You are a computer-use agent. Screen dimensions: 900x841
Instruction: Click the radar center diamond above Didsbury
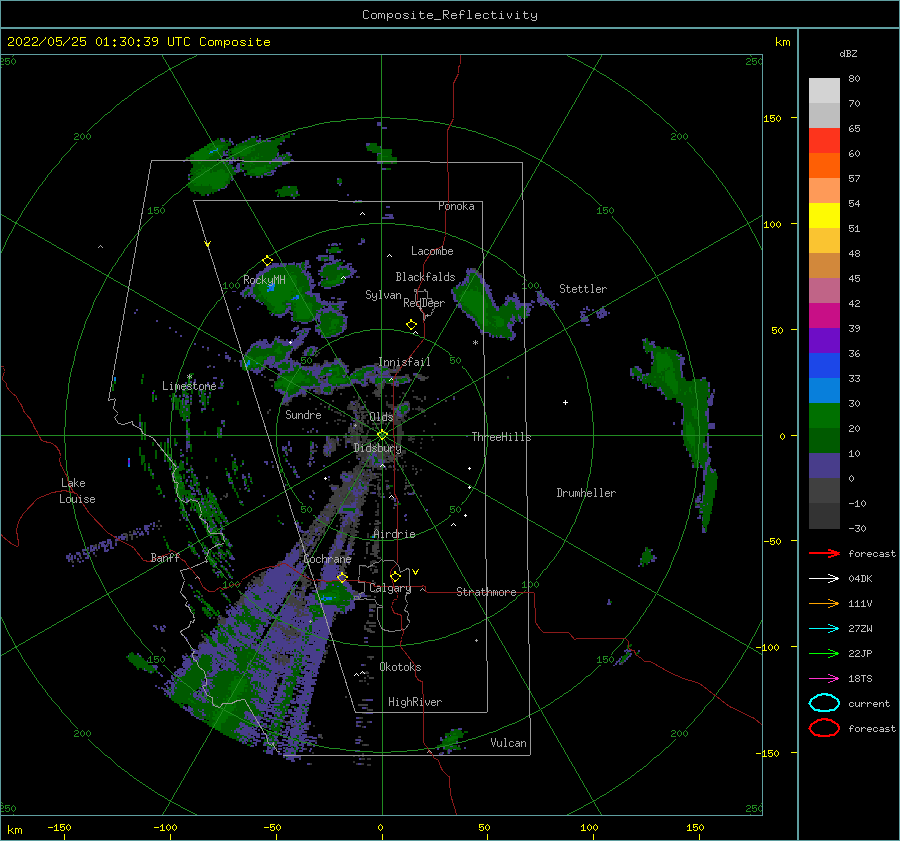382,435
